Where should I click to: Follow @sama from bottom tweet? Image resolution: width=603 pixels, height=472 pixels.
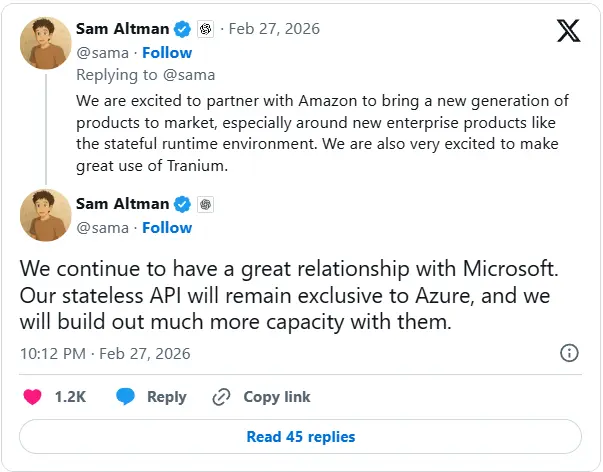(167, 227)
